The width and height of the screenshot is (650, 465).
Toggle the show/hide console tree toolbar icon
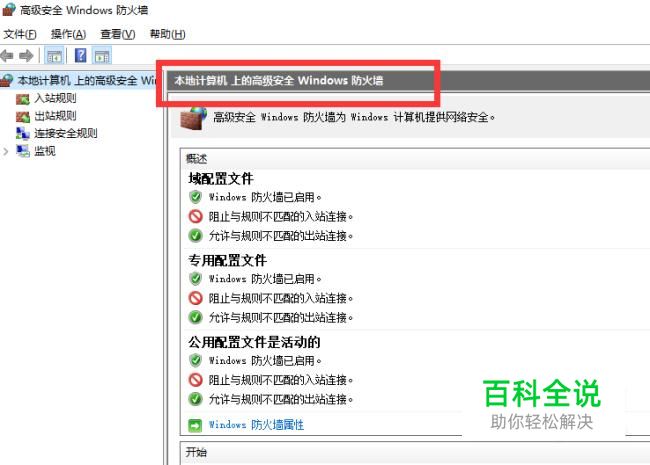point(54,56)
